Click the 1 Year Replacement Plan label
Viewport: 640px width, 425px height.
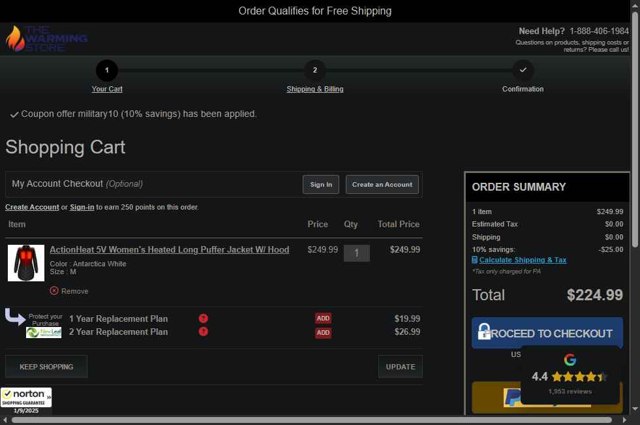click(x=118, y=318)
